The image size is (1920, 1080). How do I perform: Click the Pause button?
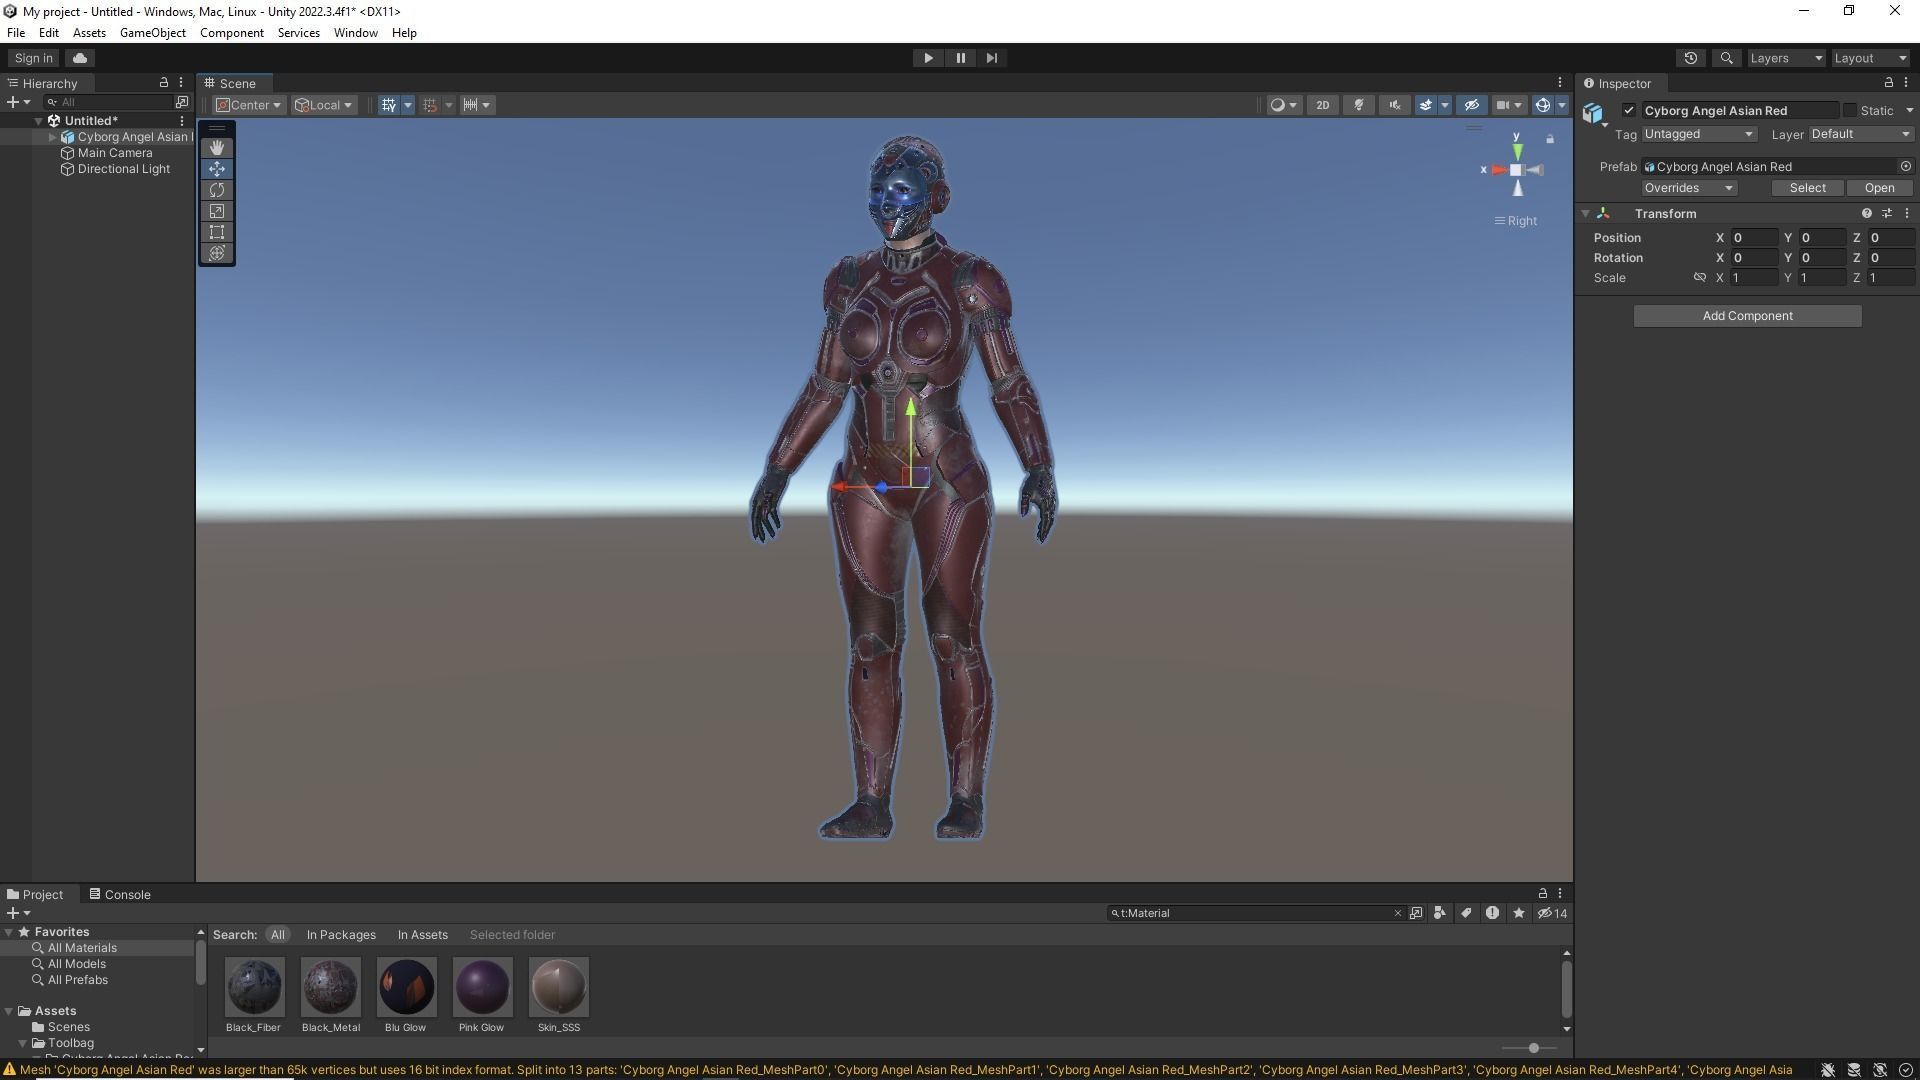tap(960, 58)
